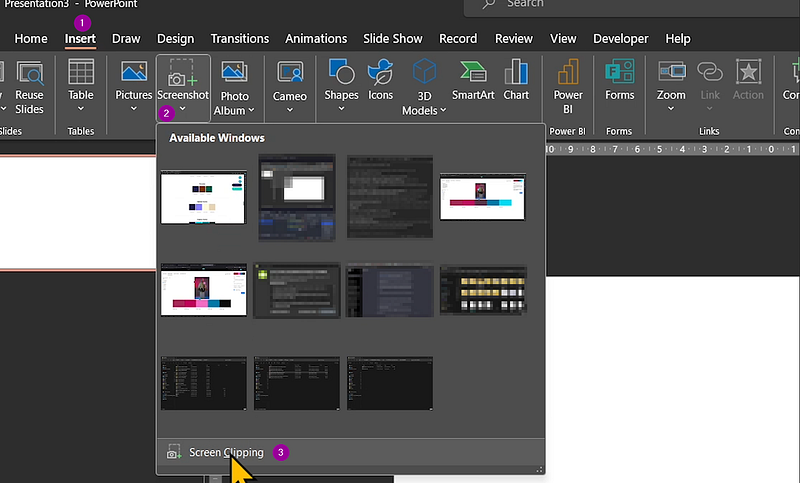Select third dark blurred window thumbnail, top row
This screenshot has height=483, width=800.
coord(390,197)
